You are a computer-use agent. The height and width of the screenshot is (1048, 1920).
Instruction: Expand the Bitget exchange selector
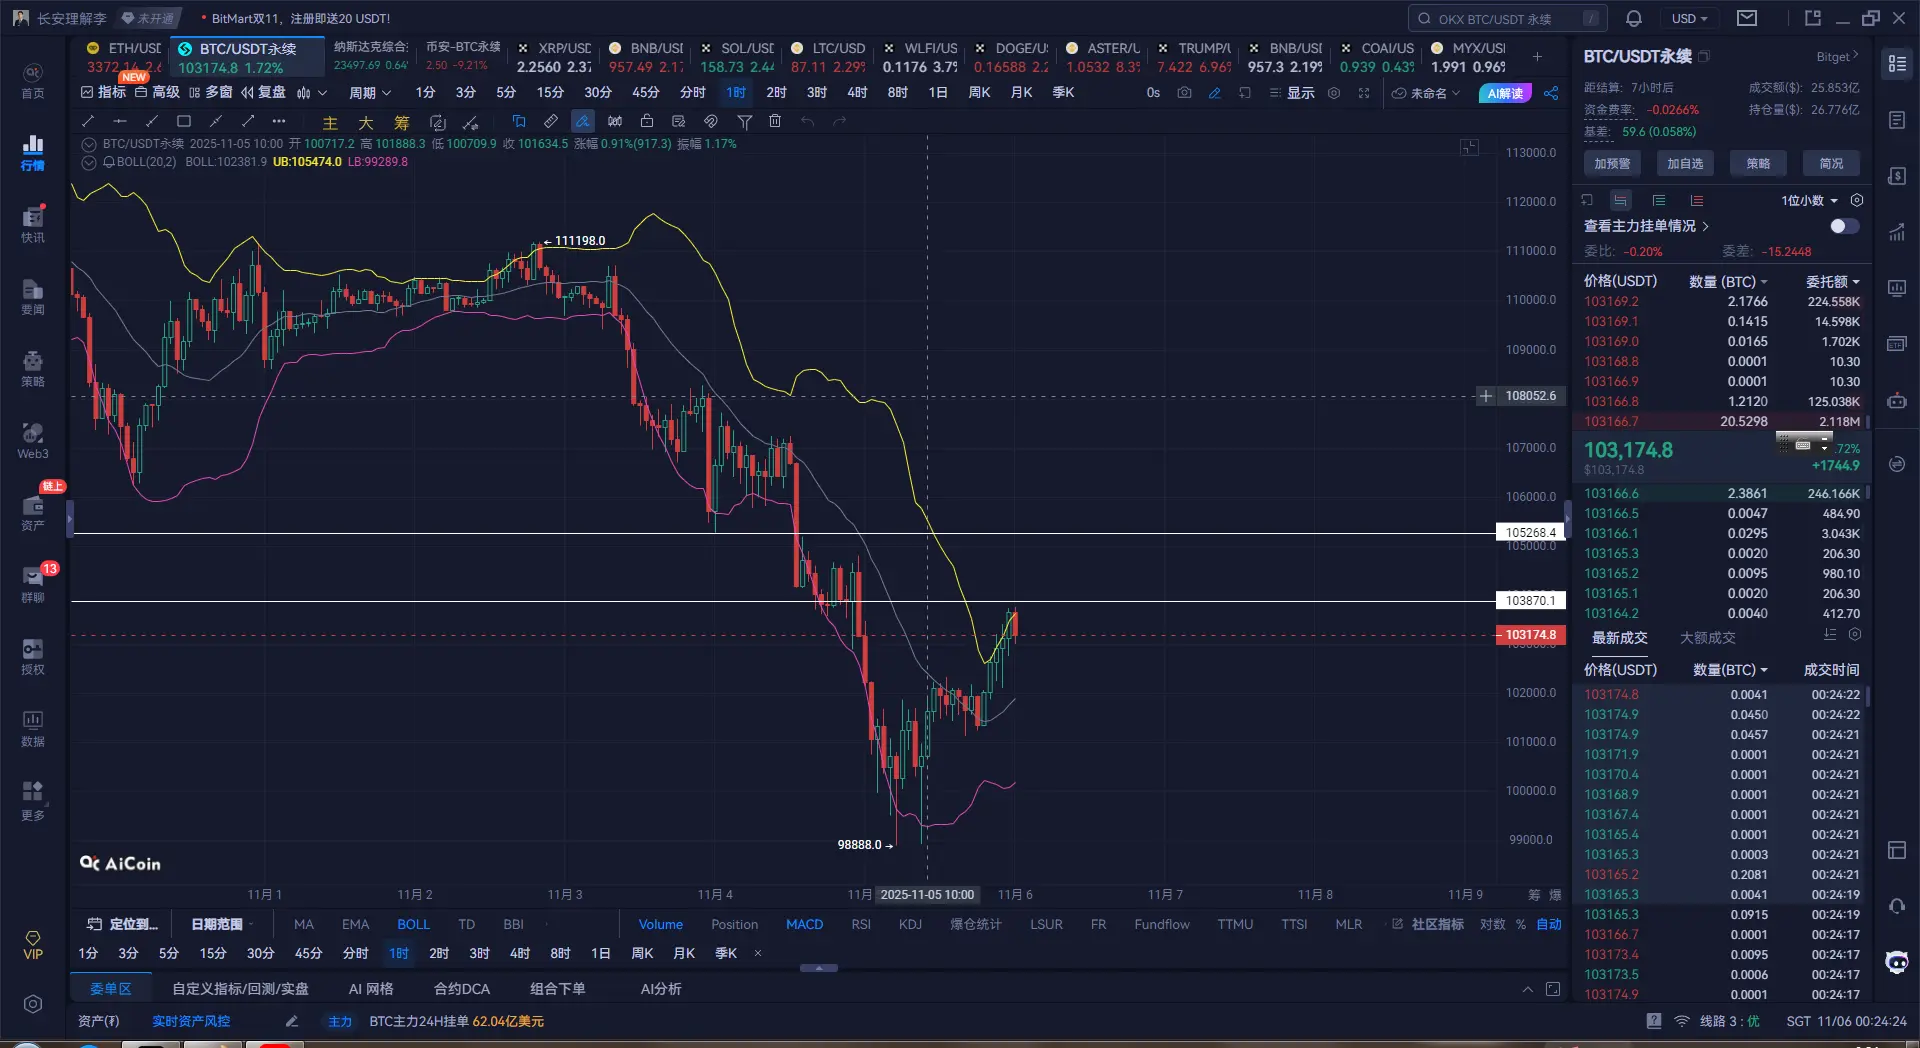pyautogui.click(x=1837, y=56)
